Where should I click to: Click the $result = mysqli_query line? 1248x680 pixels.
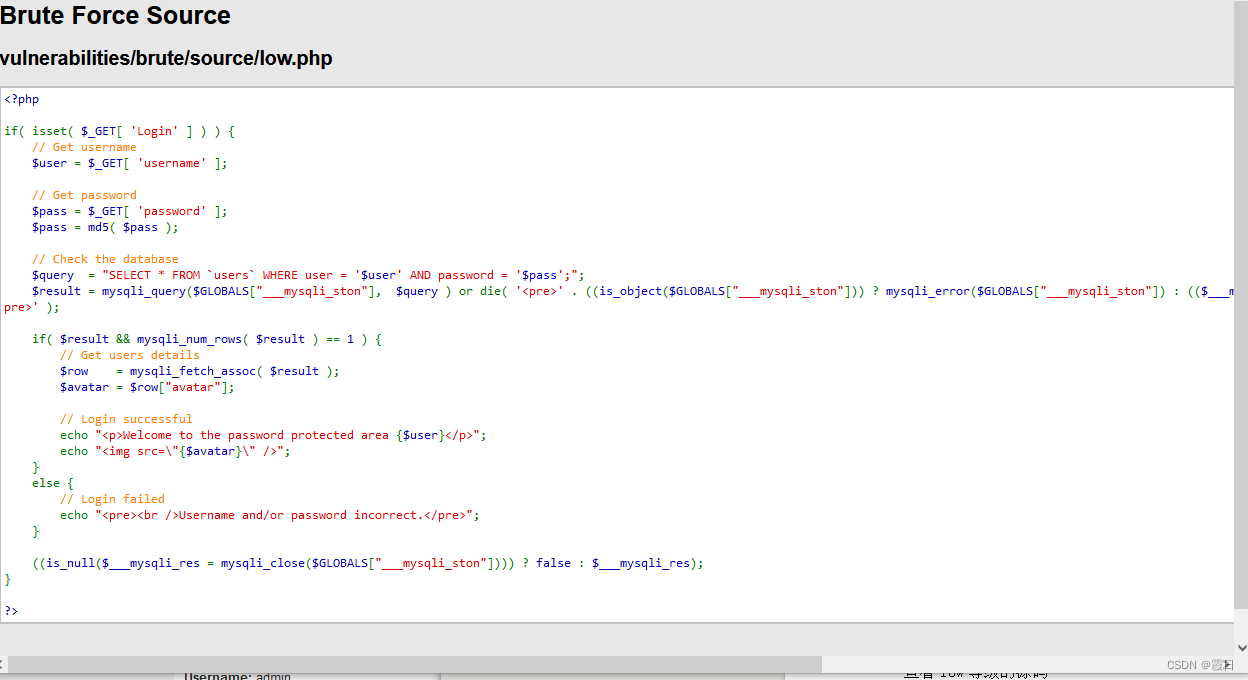[633, 291]
